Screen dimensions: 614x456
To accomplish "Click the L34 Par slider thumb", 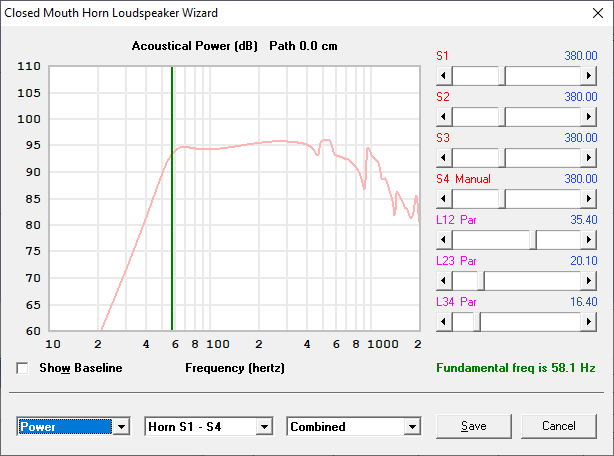I will point(477,322).
